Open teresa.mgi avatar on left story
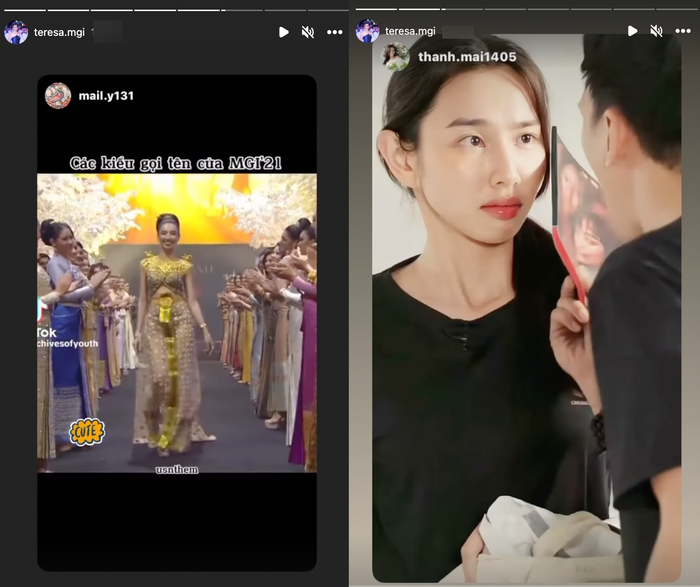 16,32
